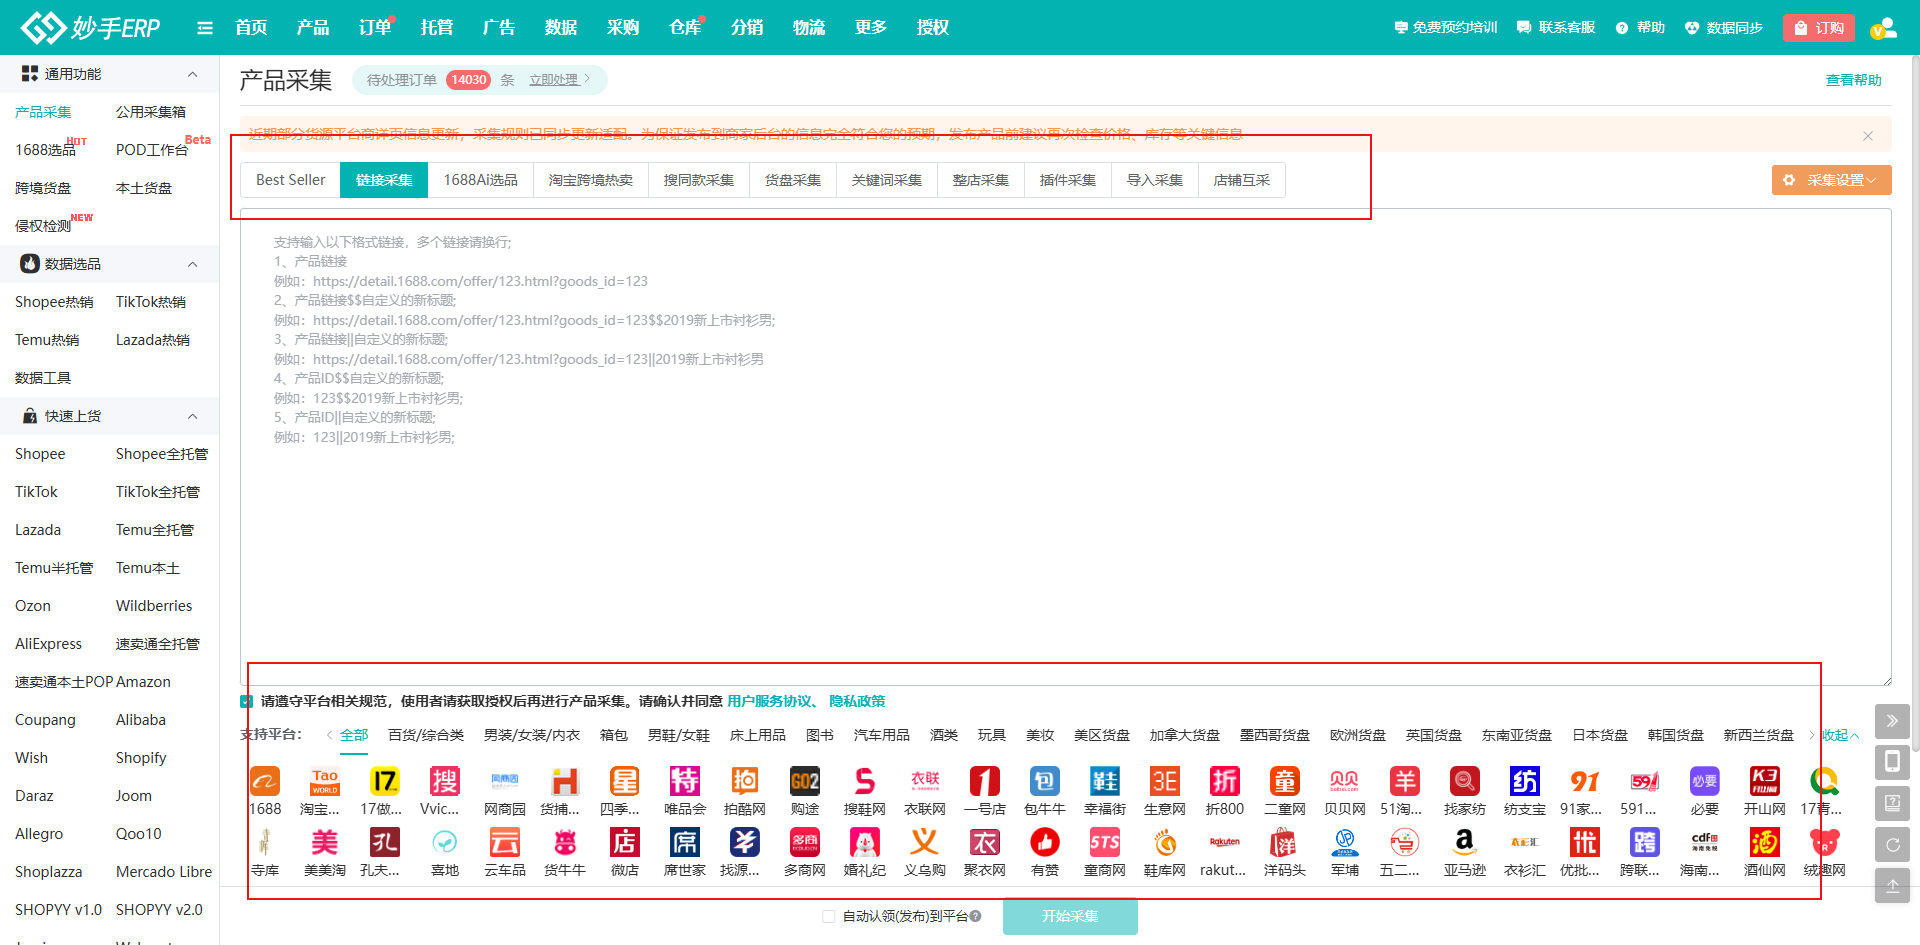Switch to the 关键词采集 tab
Screen dimensions: 1920x945
pyautogui.click(x=886, y=180)
